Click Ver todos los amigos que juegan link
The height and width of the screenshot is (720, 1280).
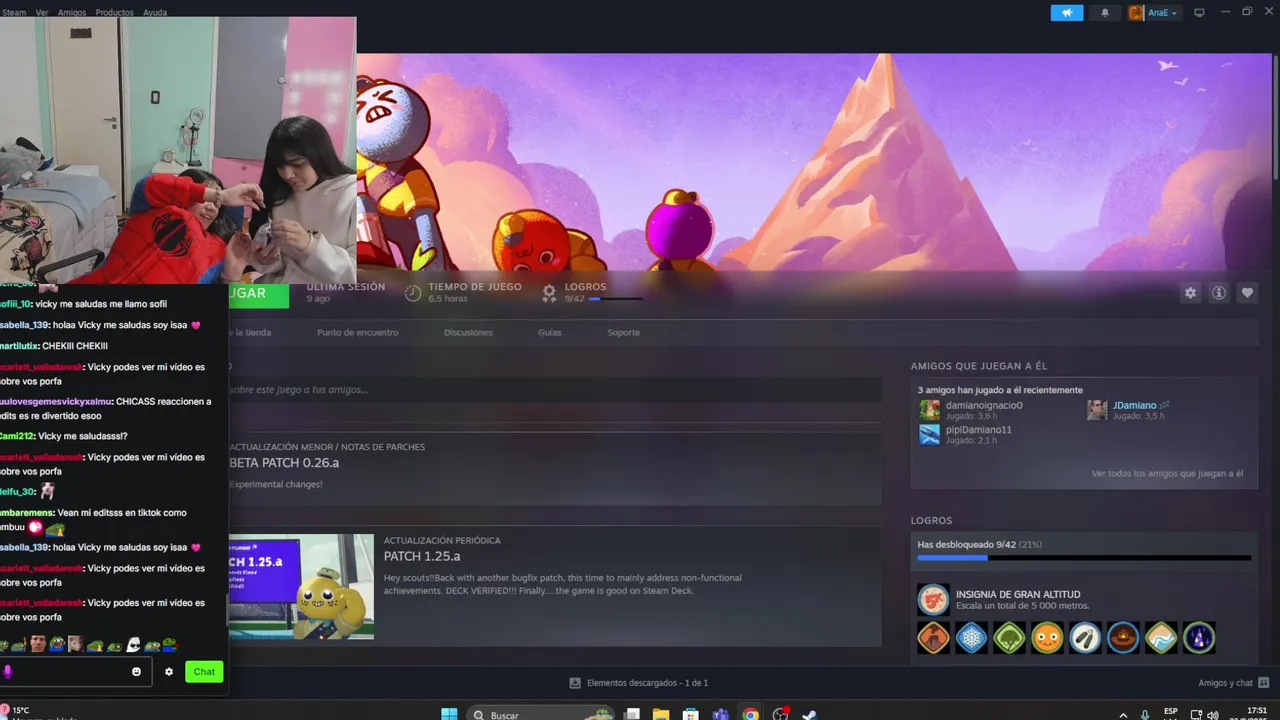pos(1167,473)
